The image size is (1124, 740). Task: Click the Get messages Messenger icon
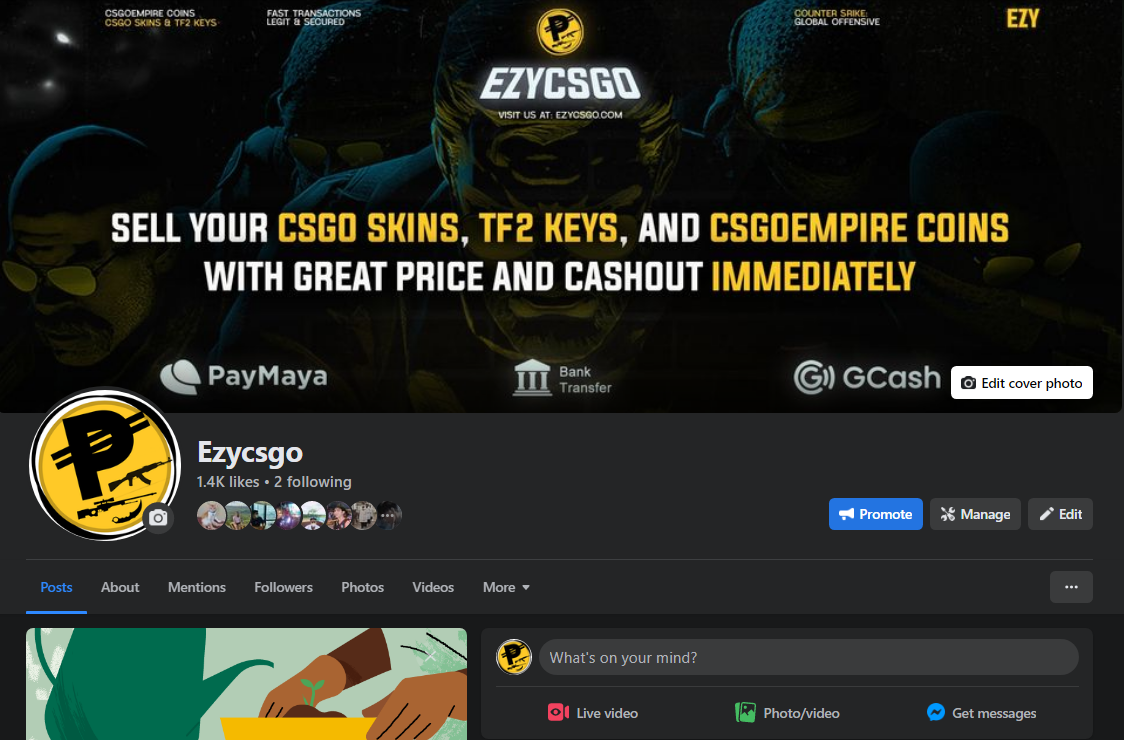[935, 712]
